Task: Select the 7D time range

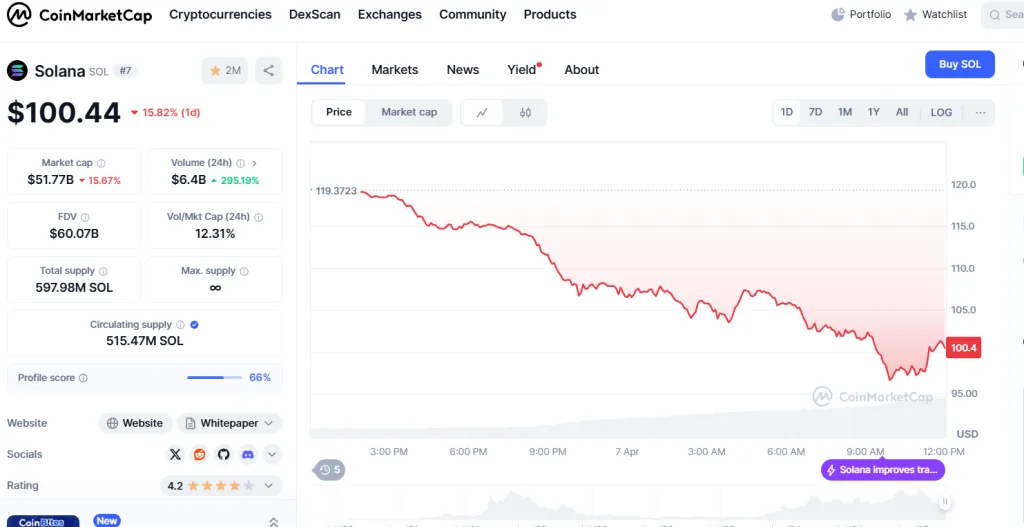Action: click(x=815, y=112)
